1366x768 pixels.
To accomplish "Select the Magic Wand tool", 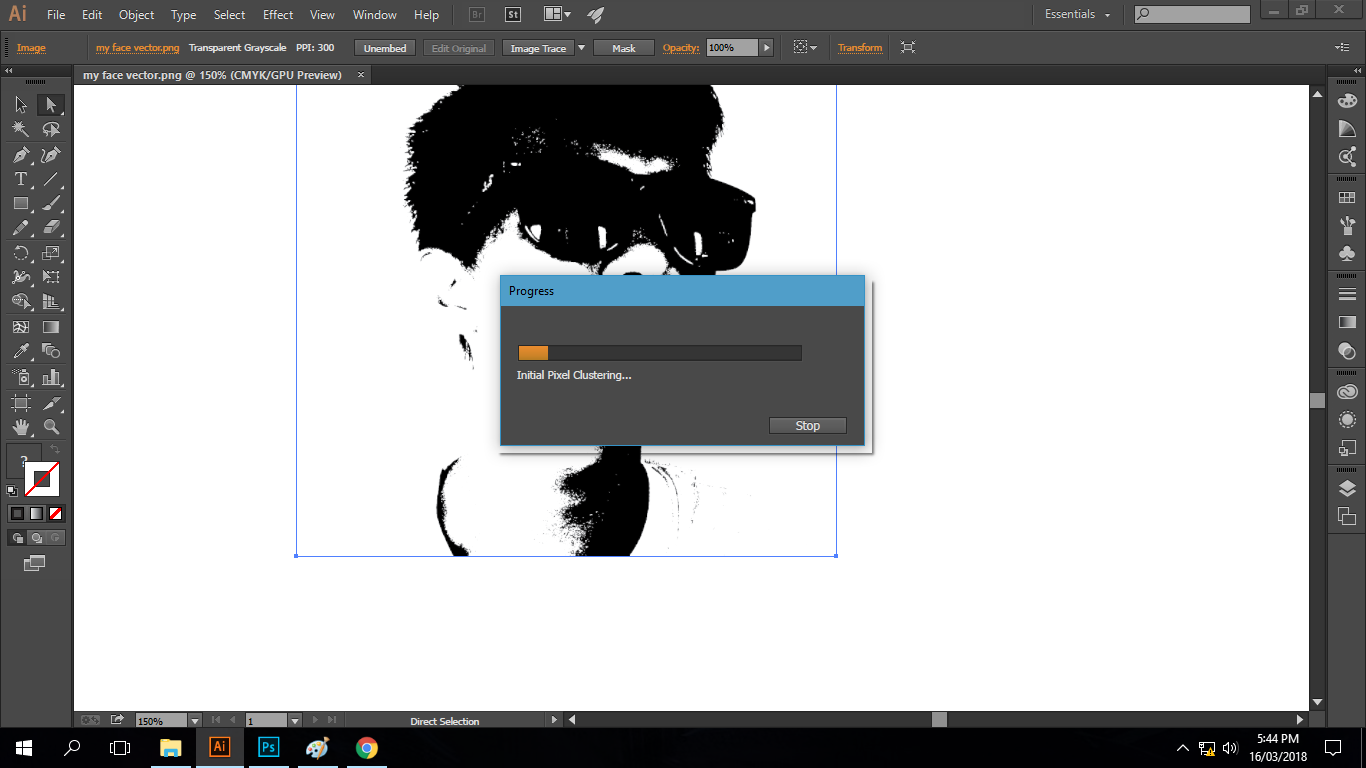I will (21, 129).
